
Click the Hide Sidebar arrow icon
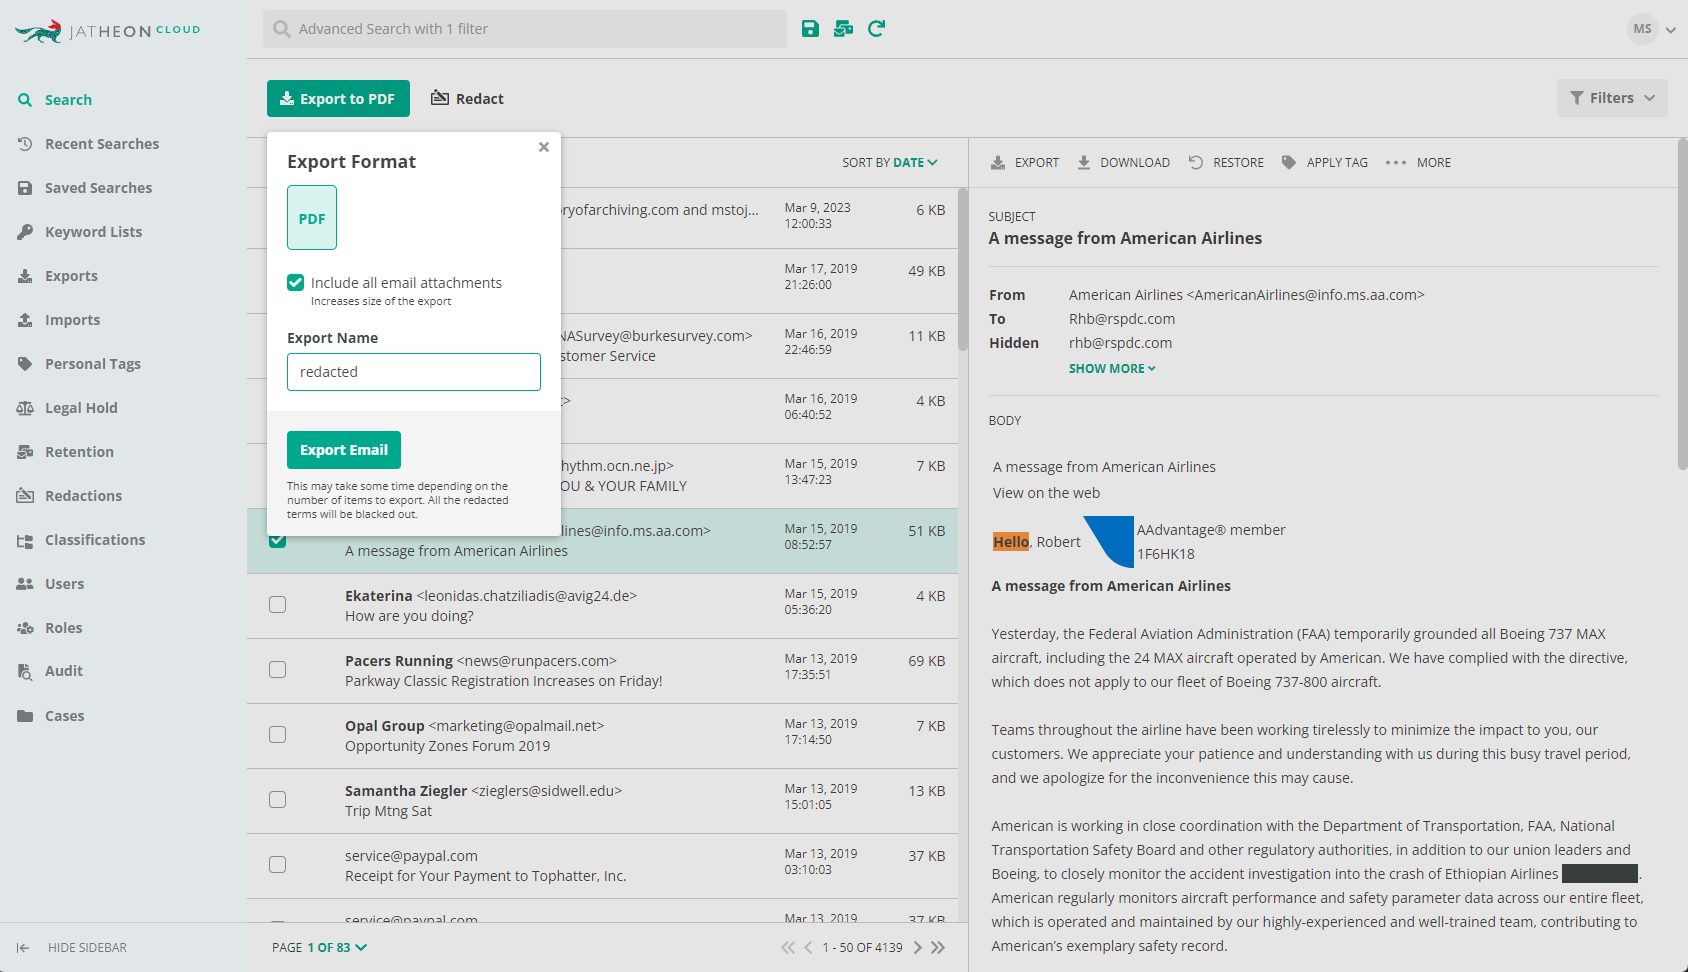tap(23, 948)
